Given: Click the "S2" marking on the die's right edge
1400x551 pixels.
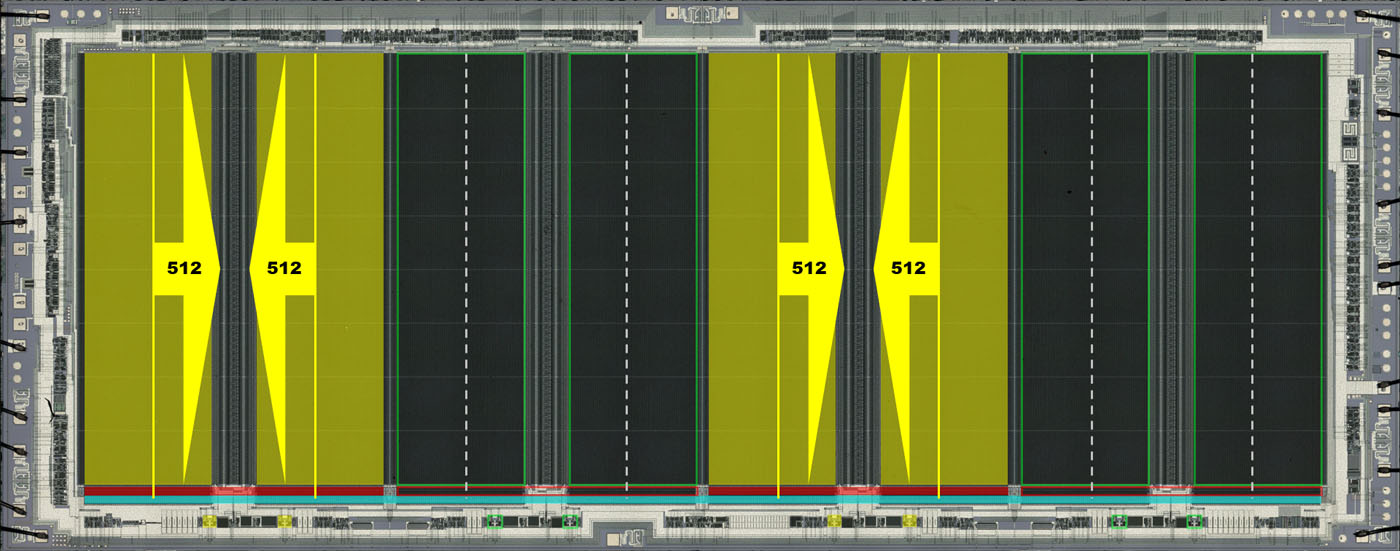Looking at the screenshot, I should coord(1349,143).
